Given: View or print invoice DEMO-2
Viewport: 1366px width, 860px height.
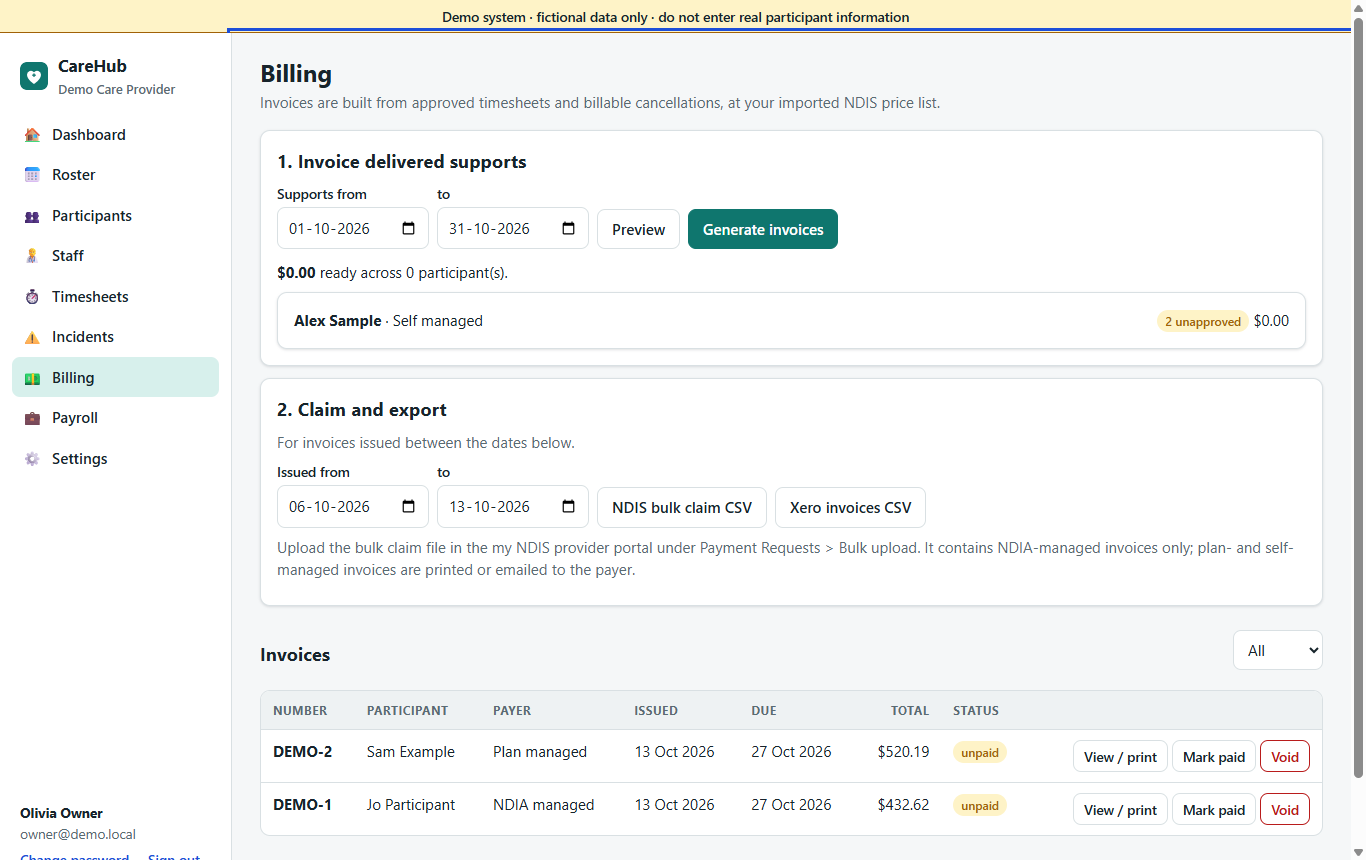Looking at the screenshot, I should coord(1120,756).
